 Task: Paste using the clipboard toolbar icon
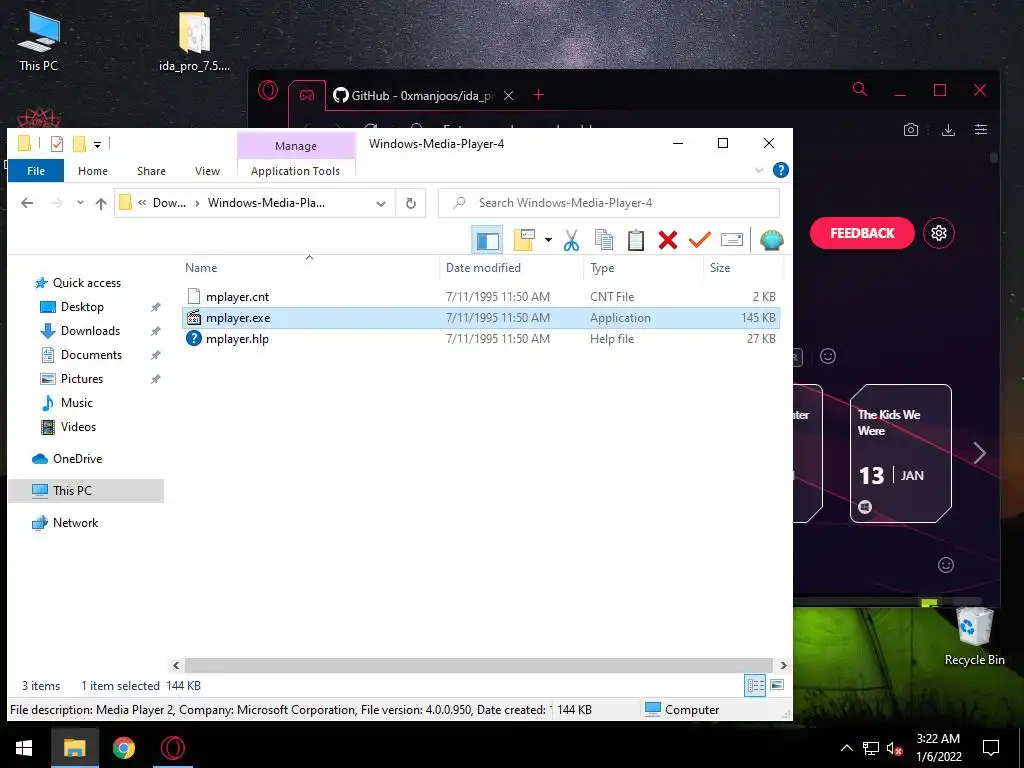point(635,240)
